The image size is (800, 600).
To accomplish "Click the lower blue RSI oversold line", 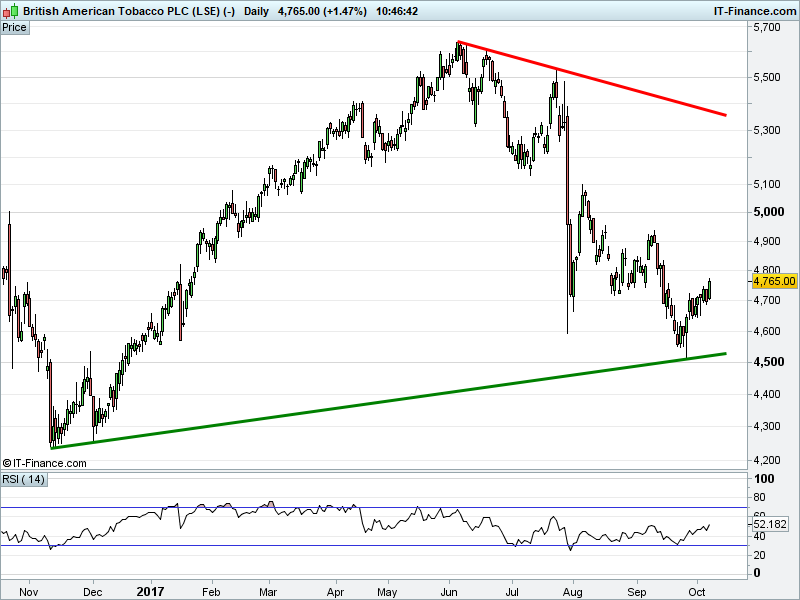I will tap(374, 546).
